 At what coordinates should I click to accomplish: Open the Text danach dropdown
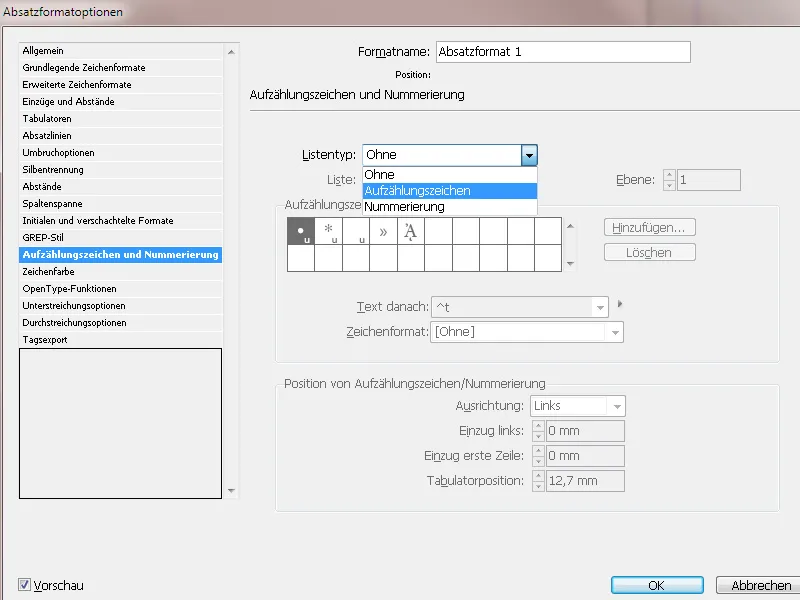tap(600, 307)
